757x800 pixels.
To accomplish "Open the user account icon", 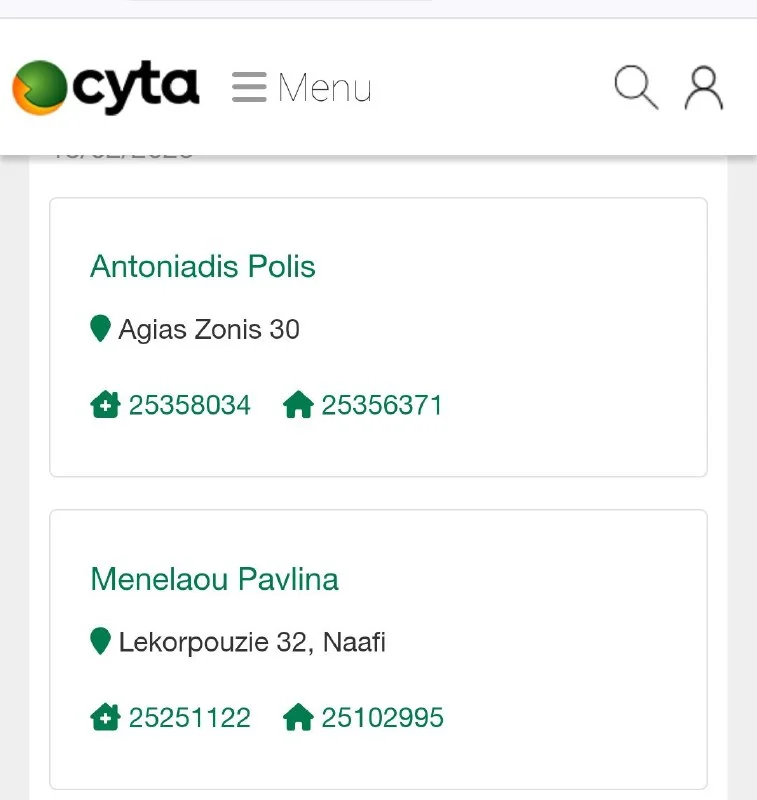I will point(704,87).
